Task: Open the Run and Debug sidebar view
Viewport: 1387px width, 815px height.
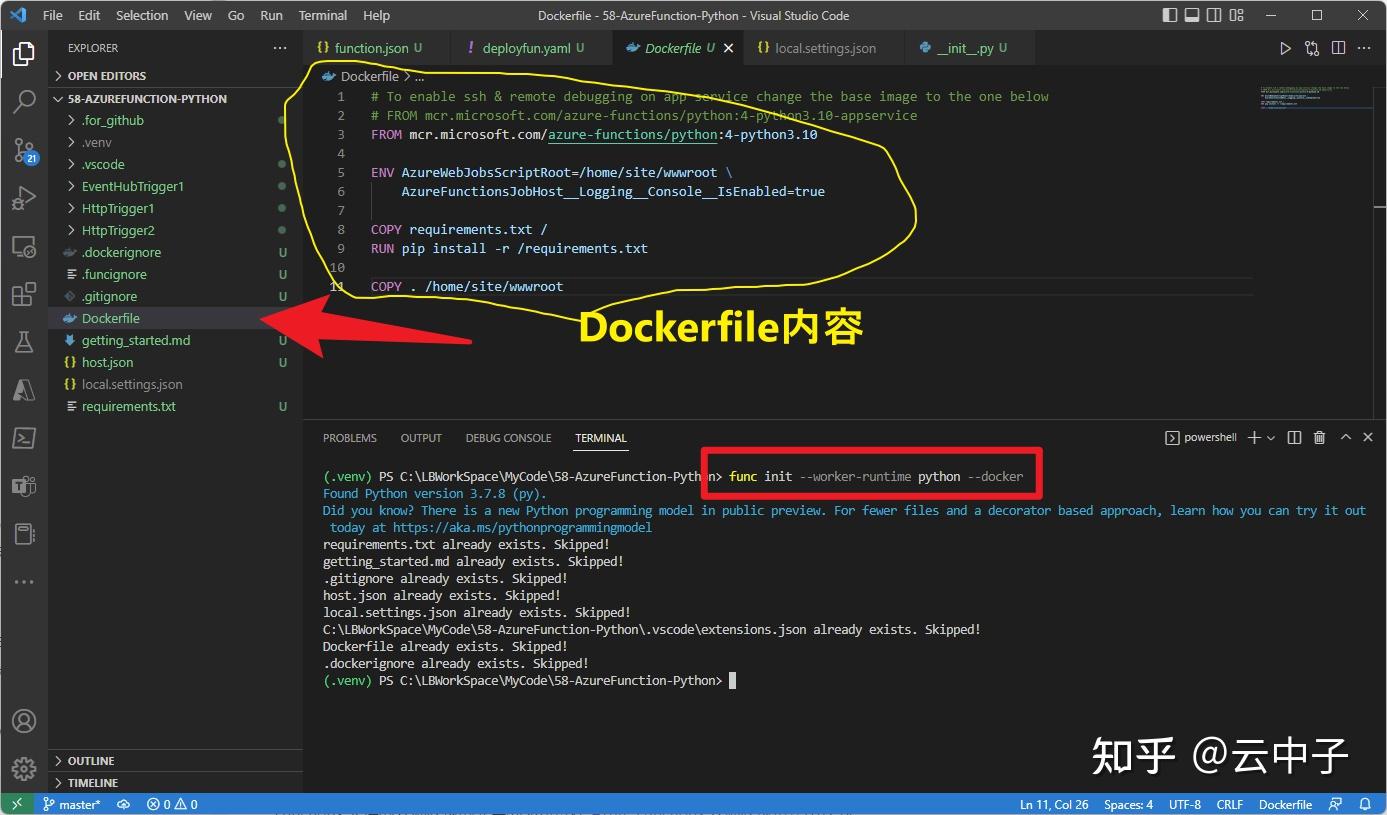Action: point(24,198)
